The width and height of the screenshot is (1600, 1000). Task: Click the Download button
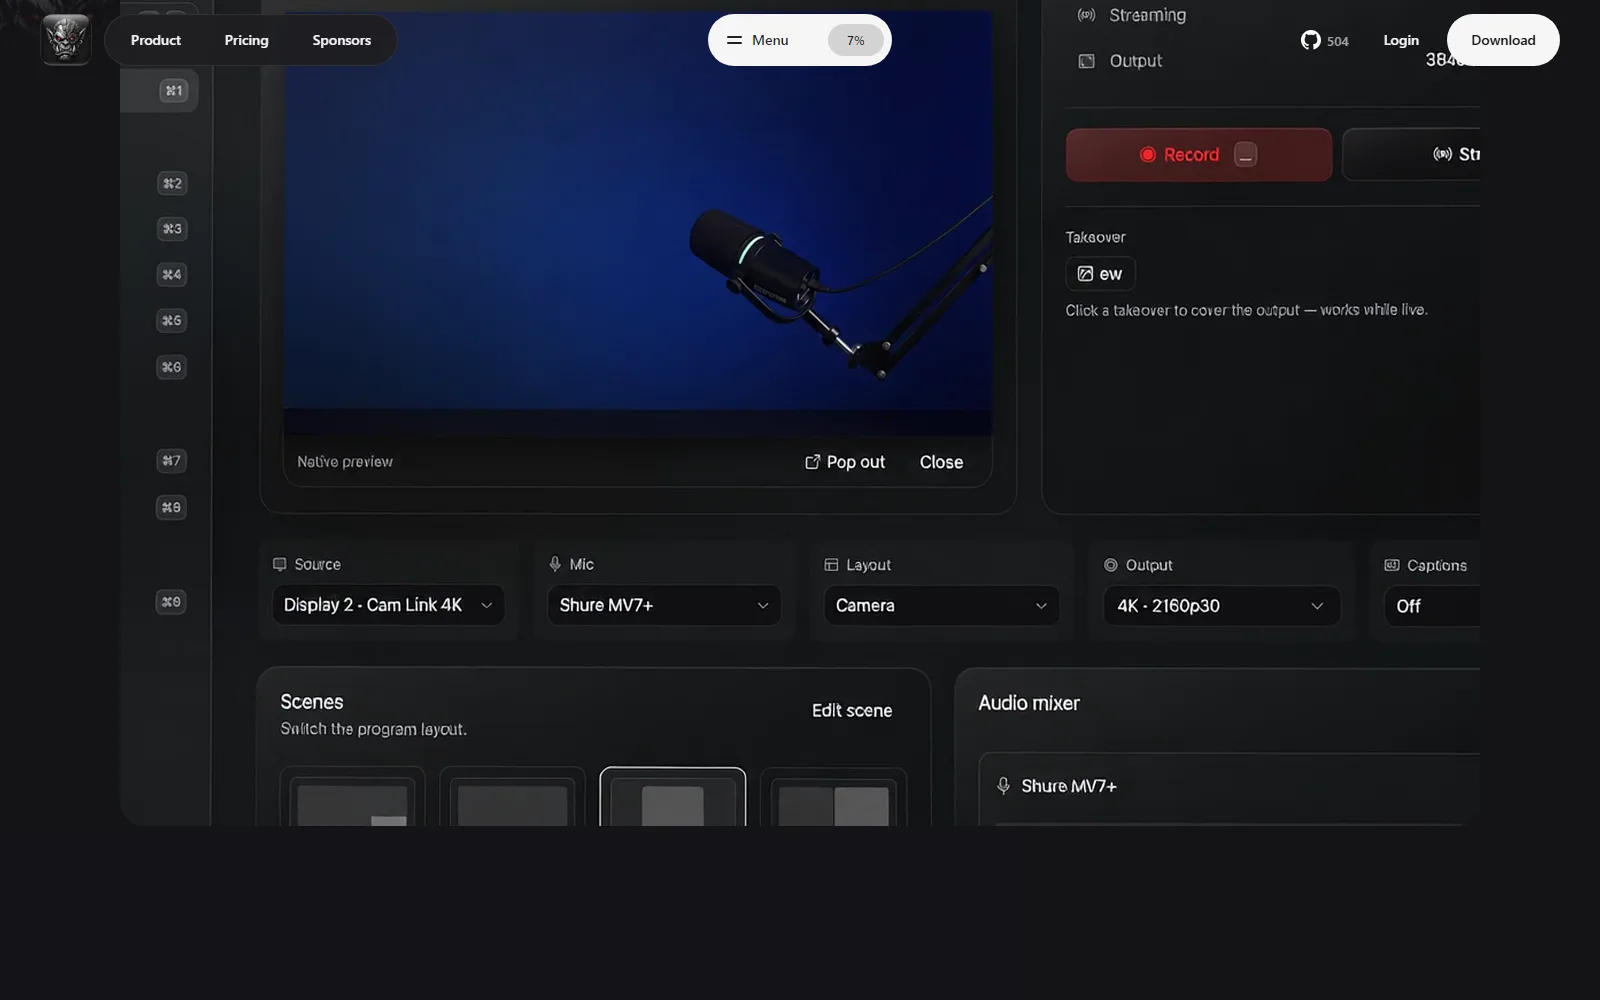1503,40
